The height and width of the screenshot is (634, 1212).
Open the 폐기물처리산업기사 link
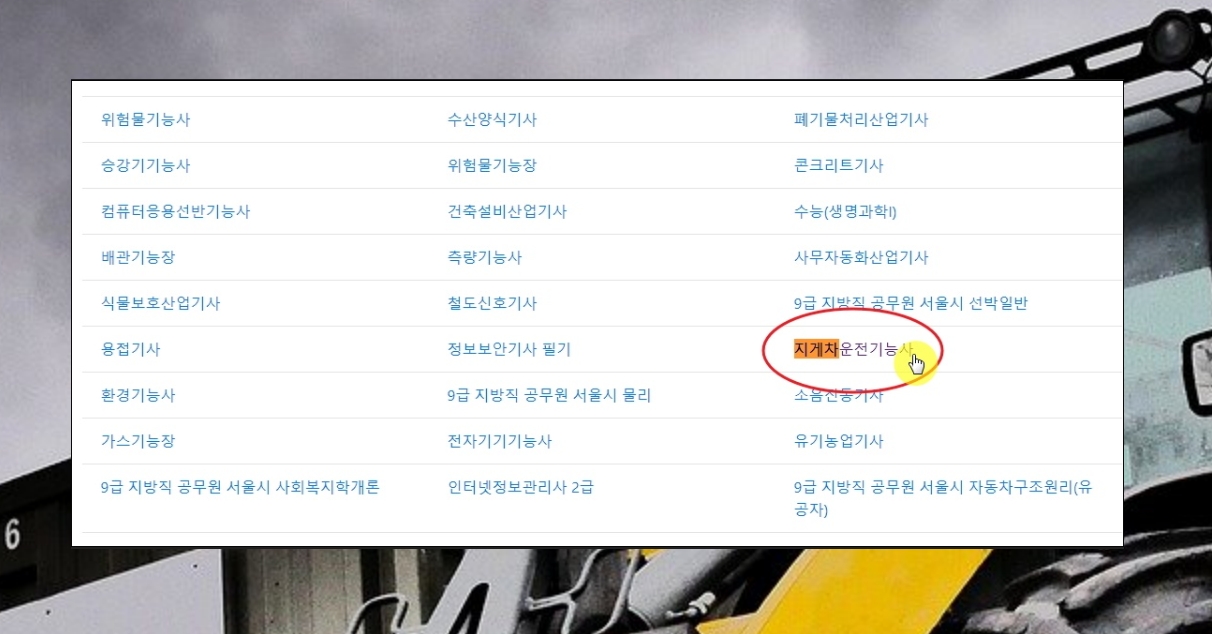coord(861,120)
